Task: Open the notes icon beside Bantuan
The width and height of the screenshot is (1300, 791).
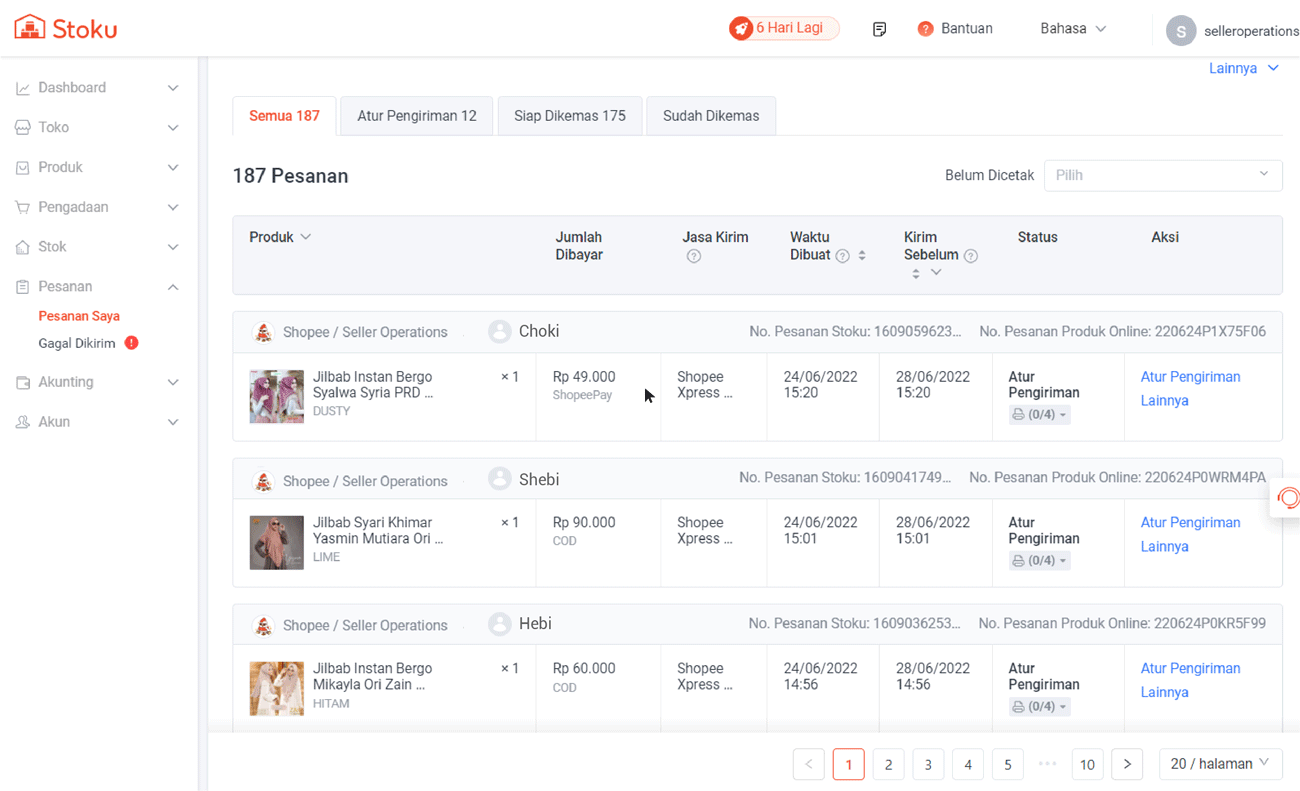Action: coord(879,29)
